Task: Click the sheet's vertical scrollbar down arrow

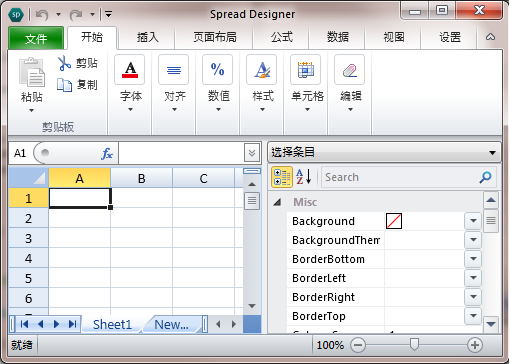Action: [252, 306]
